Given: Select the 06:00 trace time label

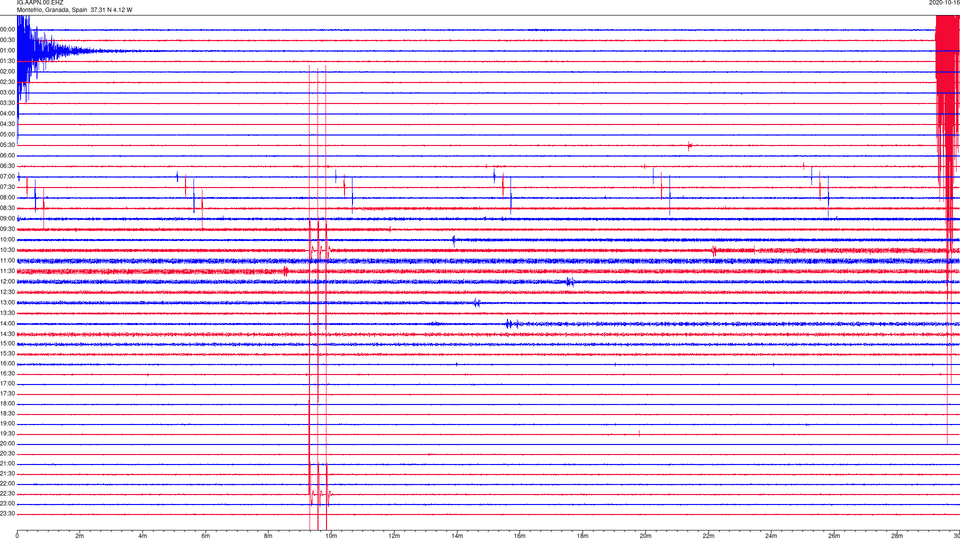Looking at the screenshot, I should click(8, 156).
